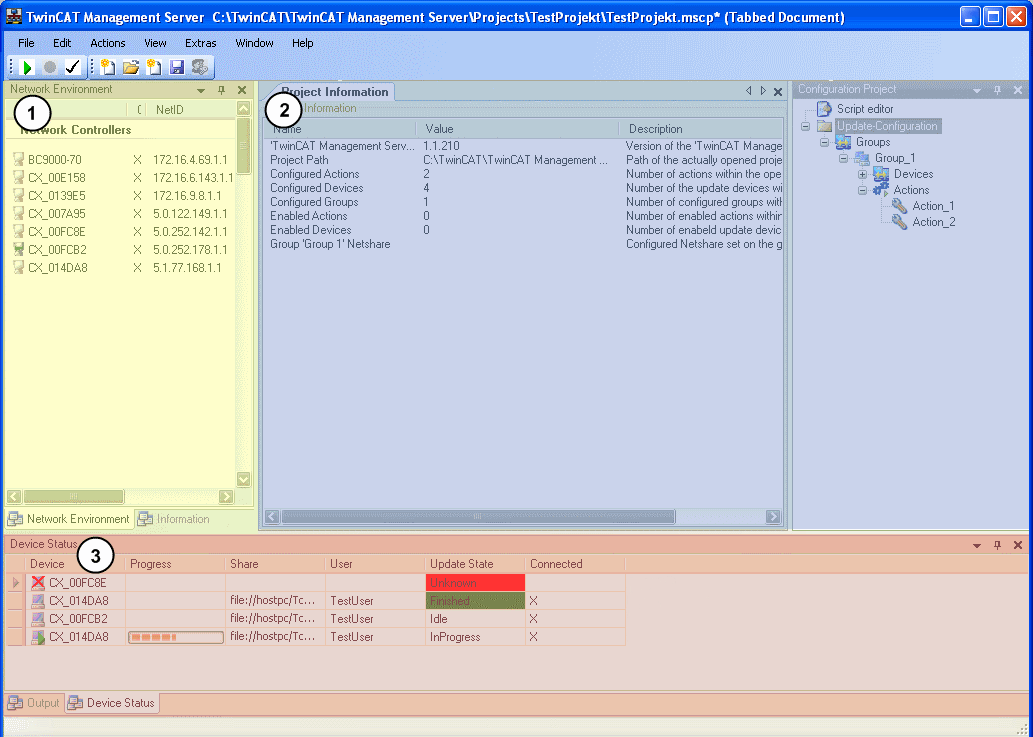This screenshot has width=1033, height=737.
Task: Collapse the Actions tree node
Action: coord(862,190)
